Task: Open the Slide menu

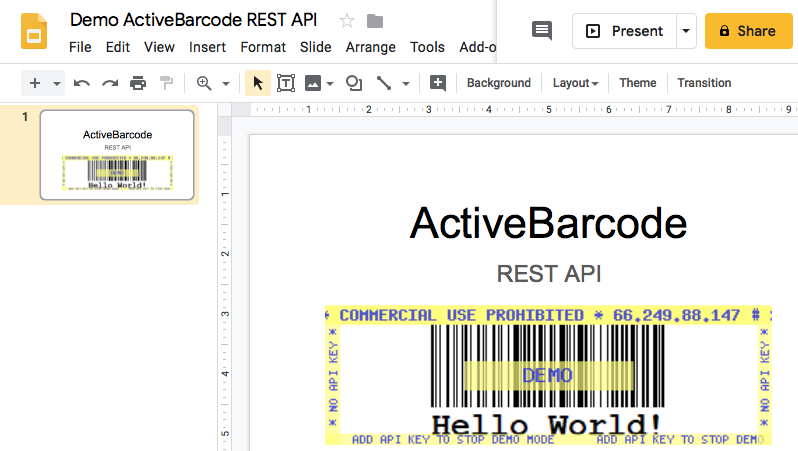Action: point(316,47)
